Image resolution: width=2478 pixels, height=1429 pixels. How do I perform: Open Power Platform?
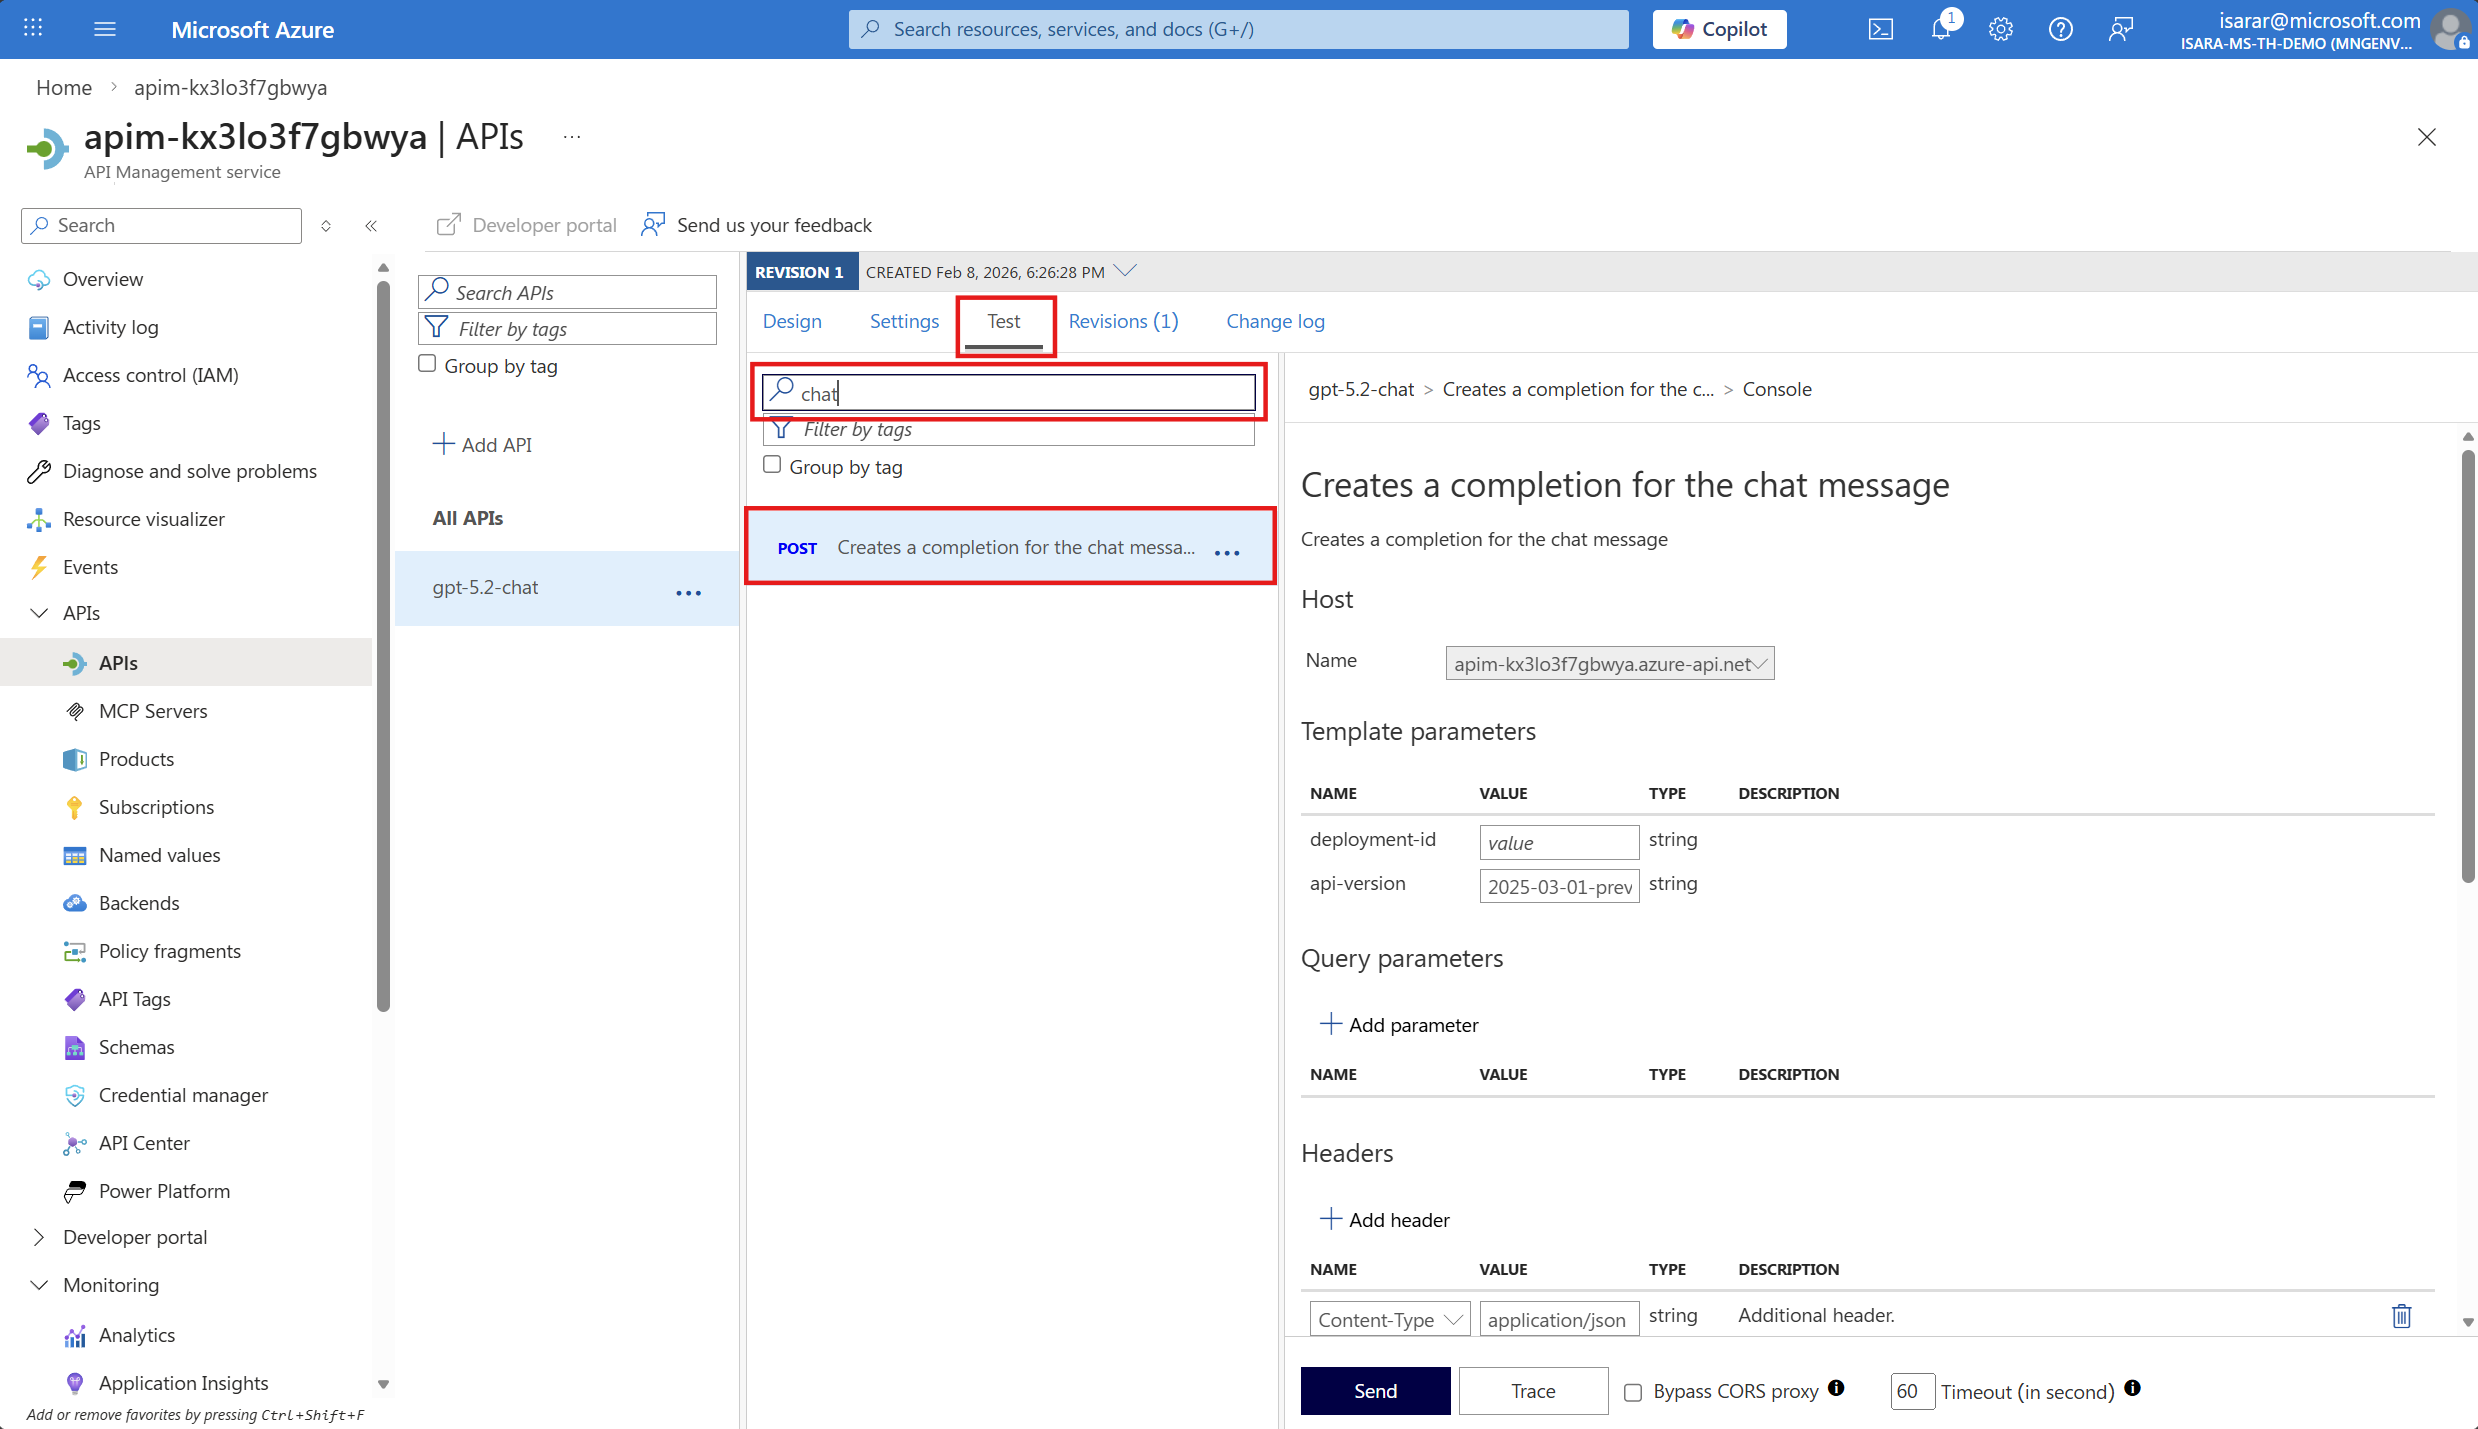[164, 1191]
